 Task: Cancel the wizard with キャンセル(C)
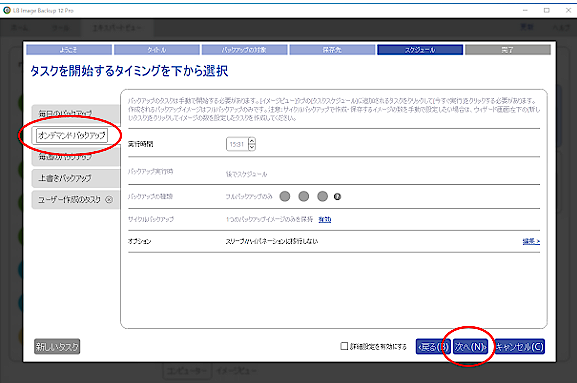520,347
